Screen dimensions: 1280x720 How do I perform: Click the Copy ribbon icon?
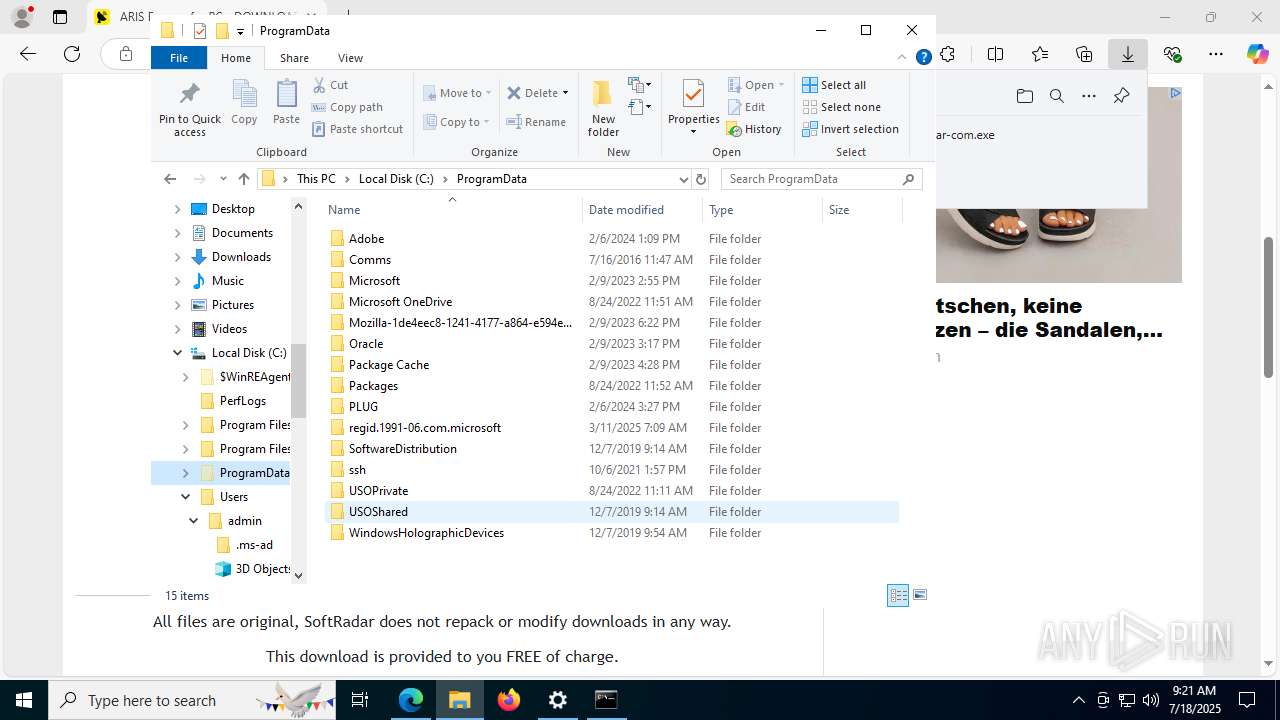coord(244,103)
